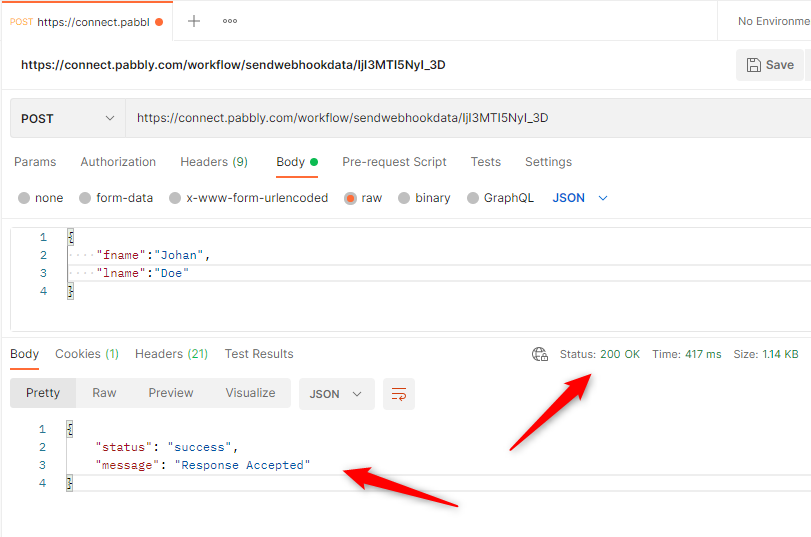Select the binary body type radio
Image resolution: width=811 pixels, height=537 pixels.
tap(404, 198)
